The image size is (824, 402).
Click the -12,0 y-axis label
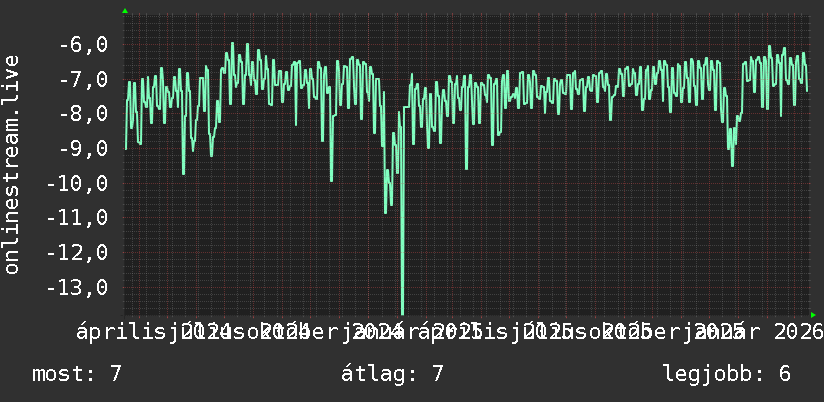[x=77, y=253]
